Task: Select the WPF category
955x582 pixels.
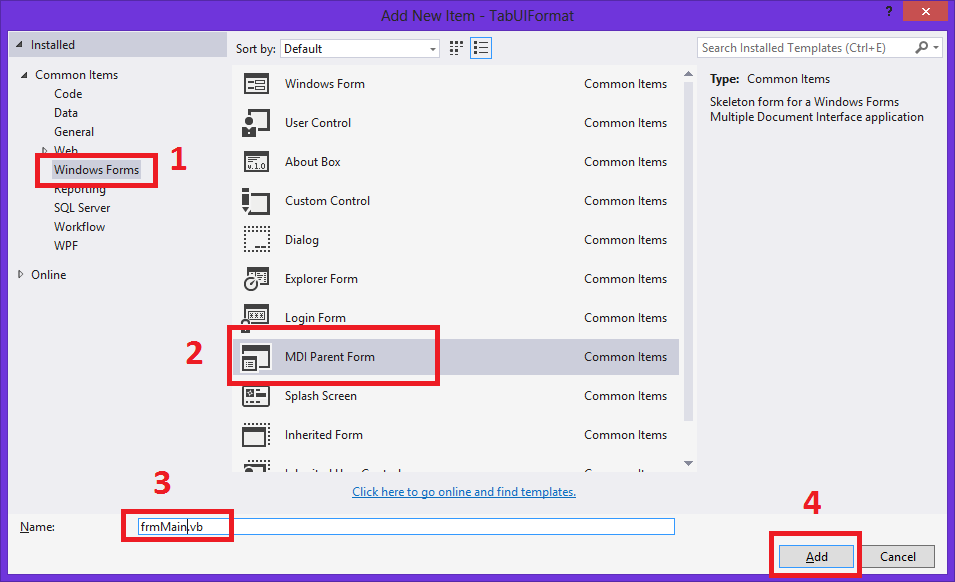Action: [66, 245]
